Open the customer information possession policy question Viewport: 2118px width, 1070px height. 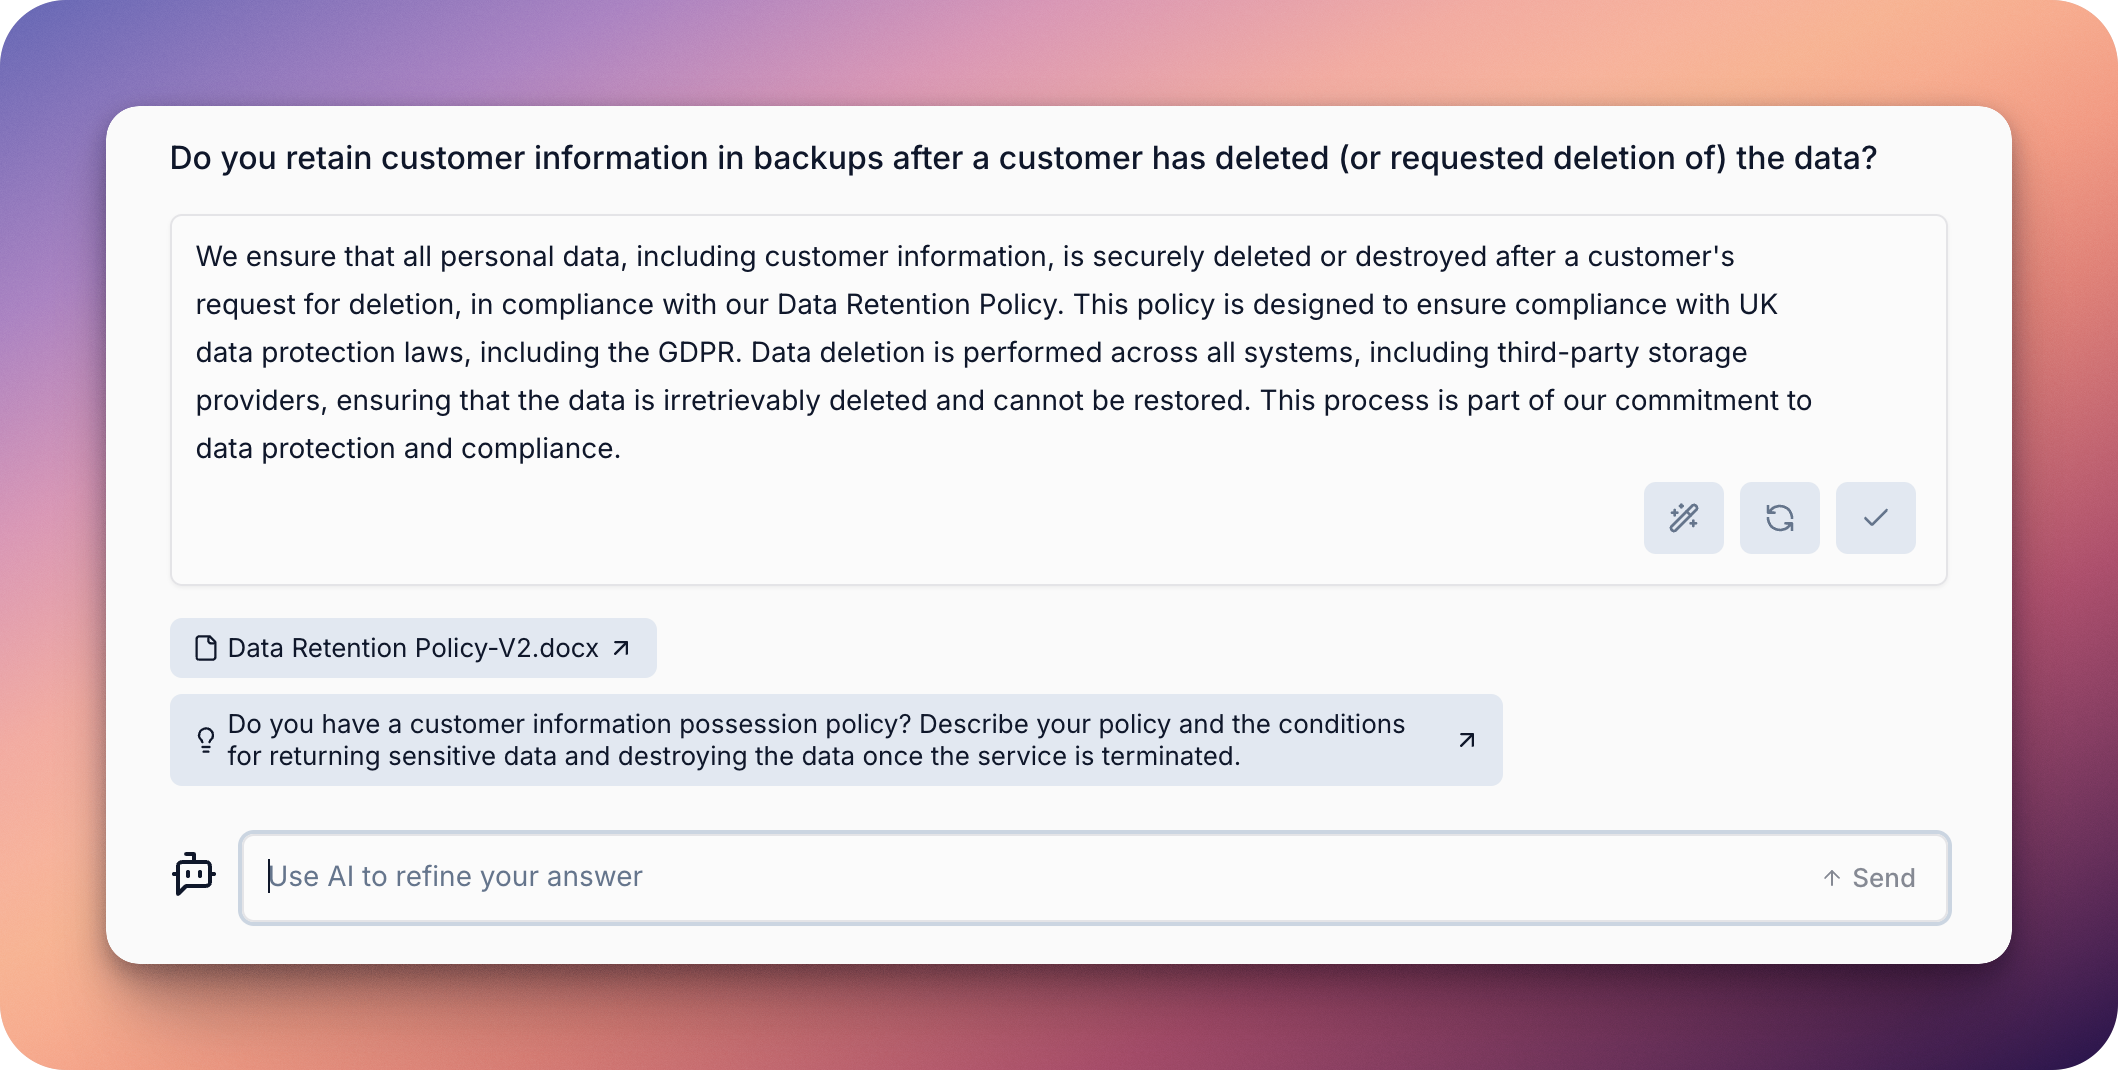pyautogui.click(x=836, y=740)
